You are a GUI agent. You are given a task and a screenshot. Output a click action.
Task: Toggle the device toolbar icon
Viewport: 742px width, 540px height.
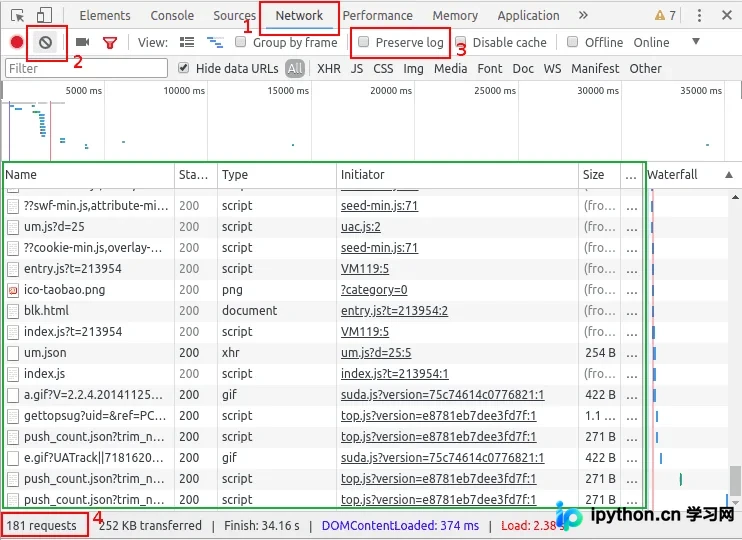44,16
